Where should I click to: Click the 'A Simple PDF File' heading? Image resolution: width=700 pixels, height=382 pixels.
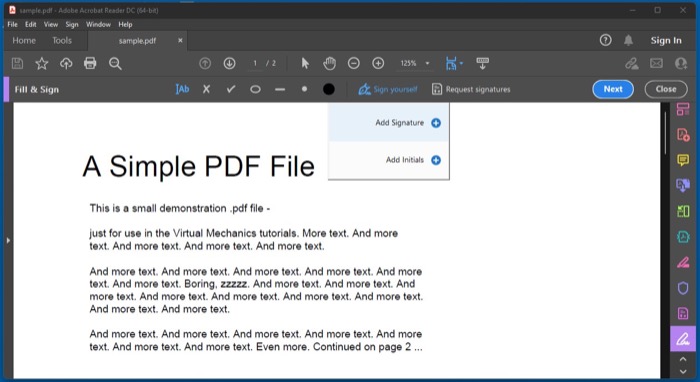tap(199, 166)
